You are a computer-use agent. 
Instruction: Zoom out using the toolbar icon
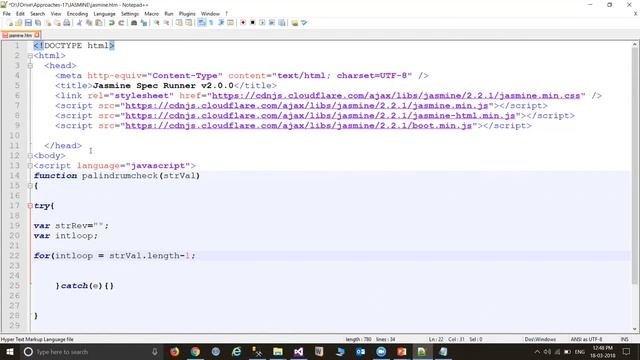[167, 23]
